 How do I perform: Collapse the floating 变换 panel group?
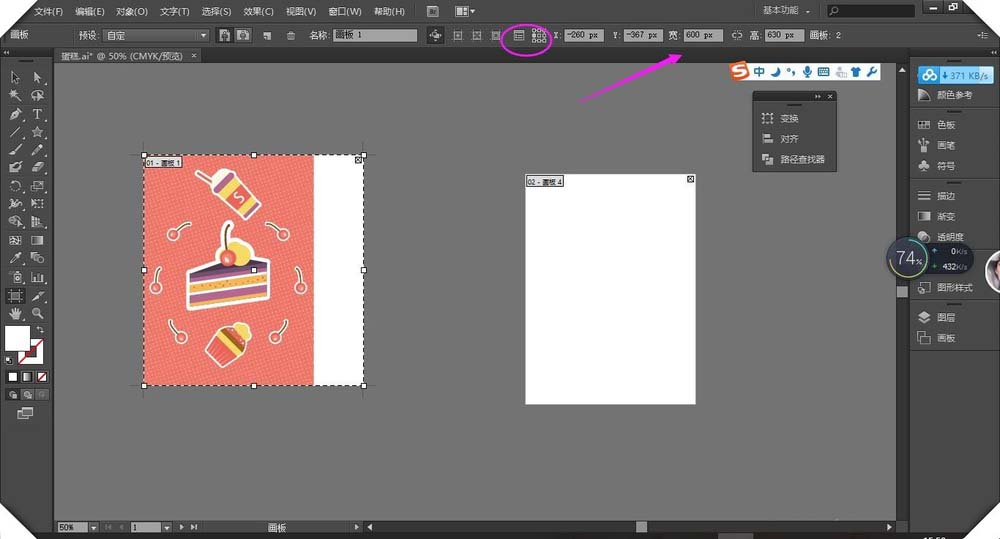pyautogui.click(x=818, y=96)
